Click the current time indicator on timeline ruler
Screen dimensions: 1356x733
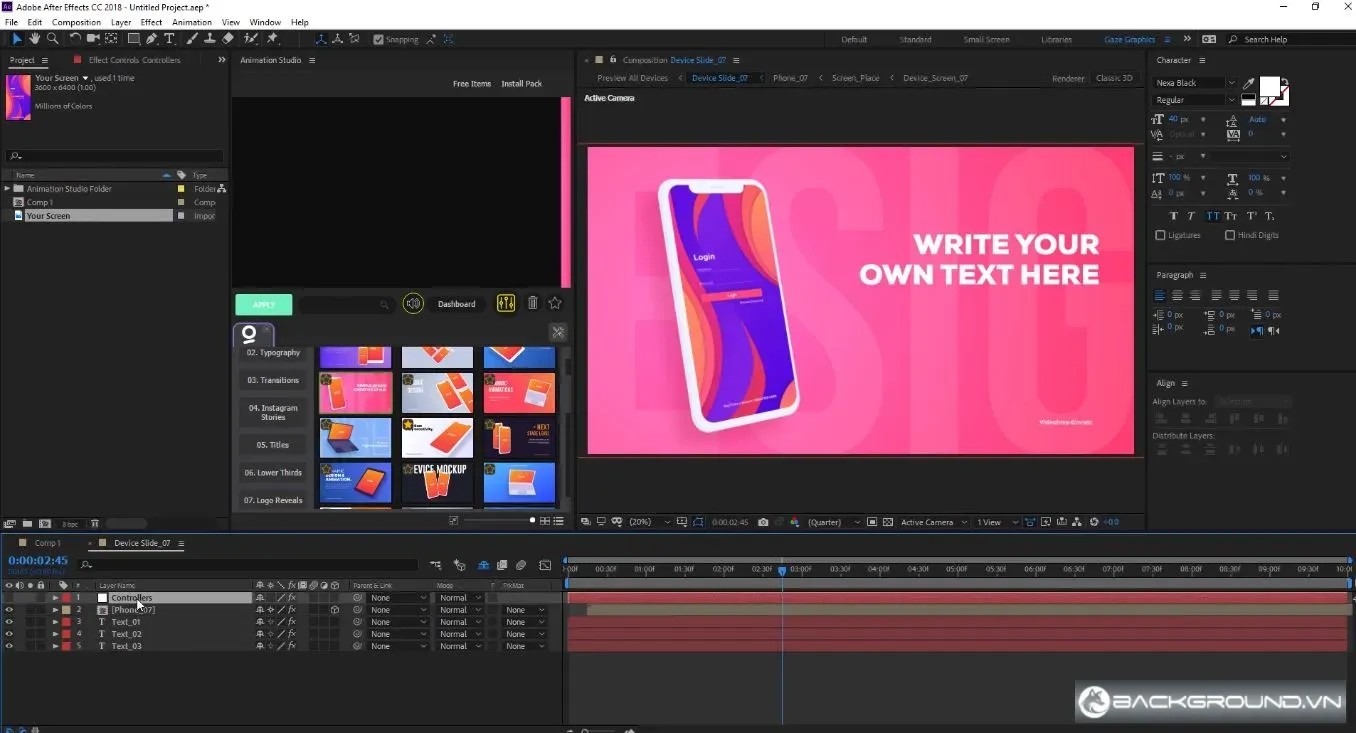[782, 570]
